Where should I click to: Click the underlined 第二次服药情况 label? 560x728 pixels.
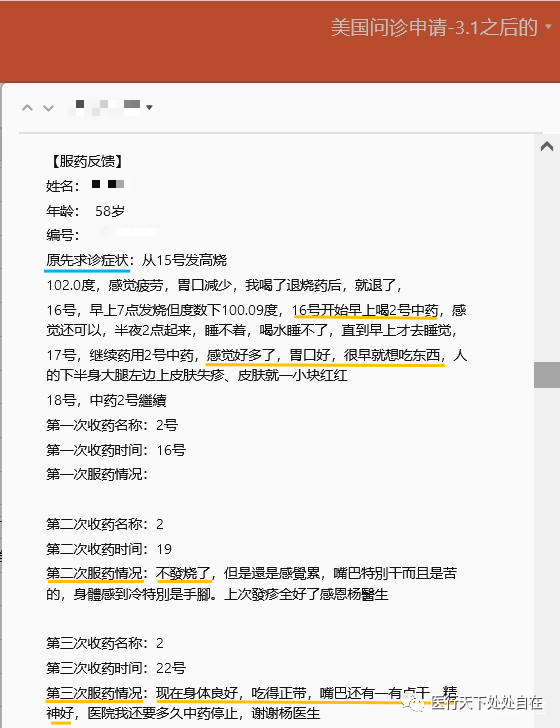click(94, 573)
